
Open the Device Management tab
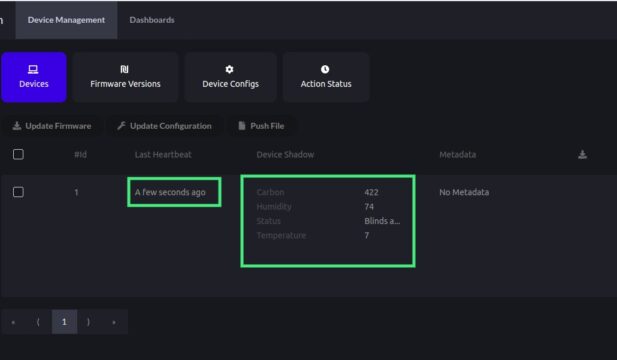[66, 20]
